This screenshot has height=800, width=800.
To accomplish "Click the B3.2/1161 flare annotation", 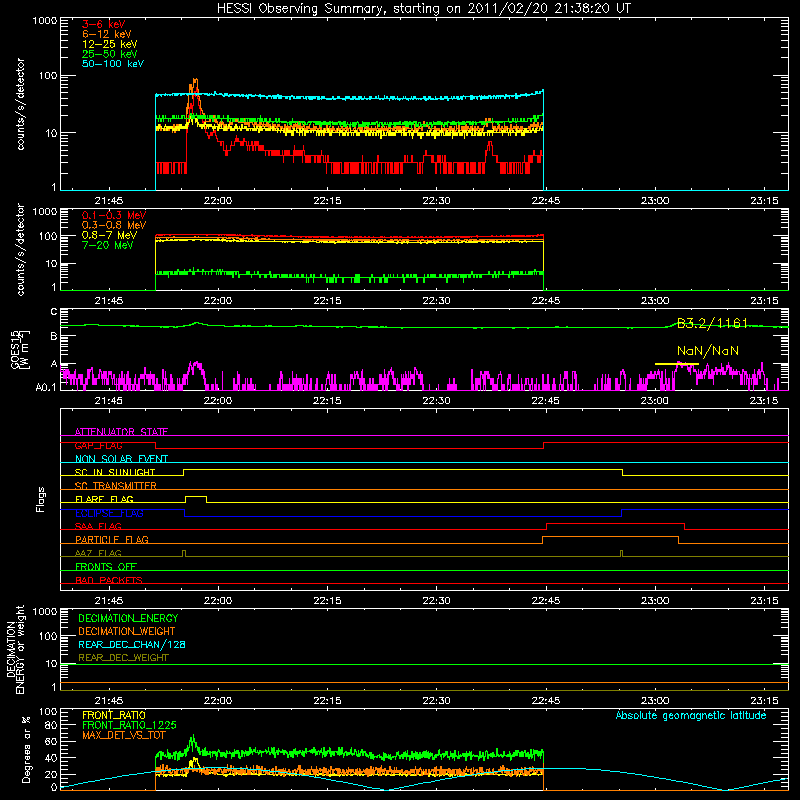I will click(x=712, y=323).
